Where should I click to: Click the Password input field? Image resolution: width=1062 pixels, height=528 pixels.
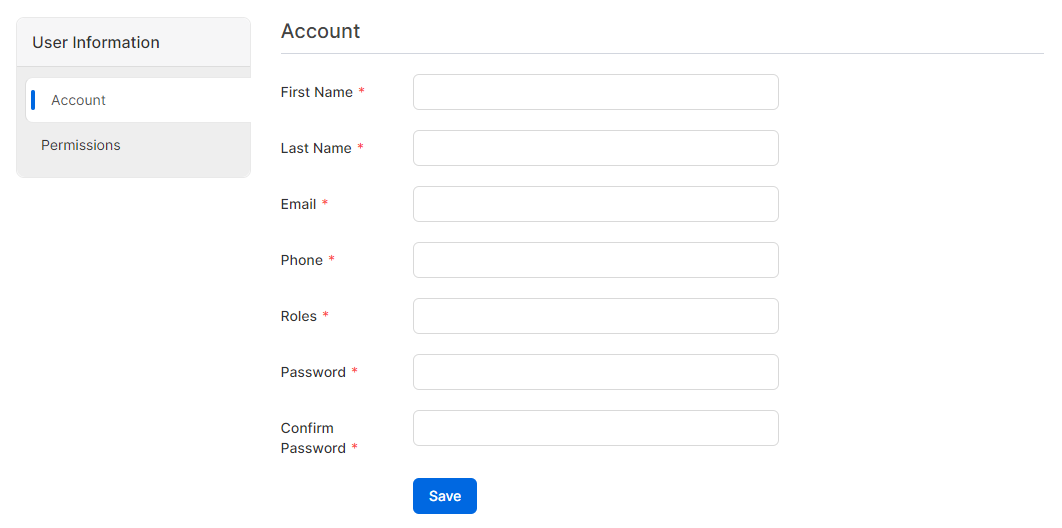point(595,372)
